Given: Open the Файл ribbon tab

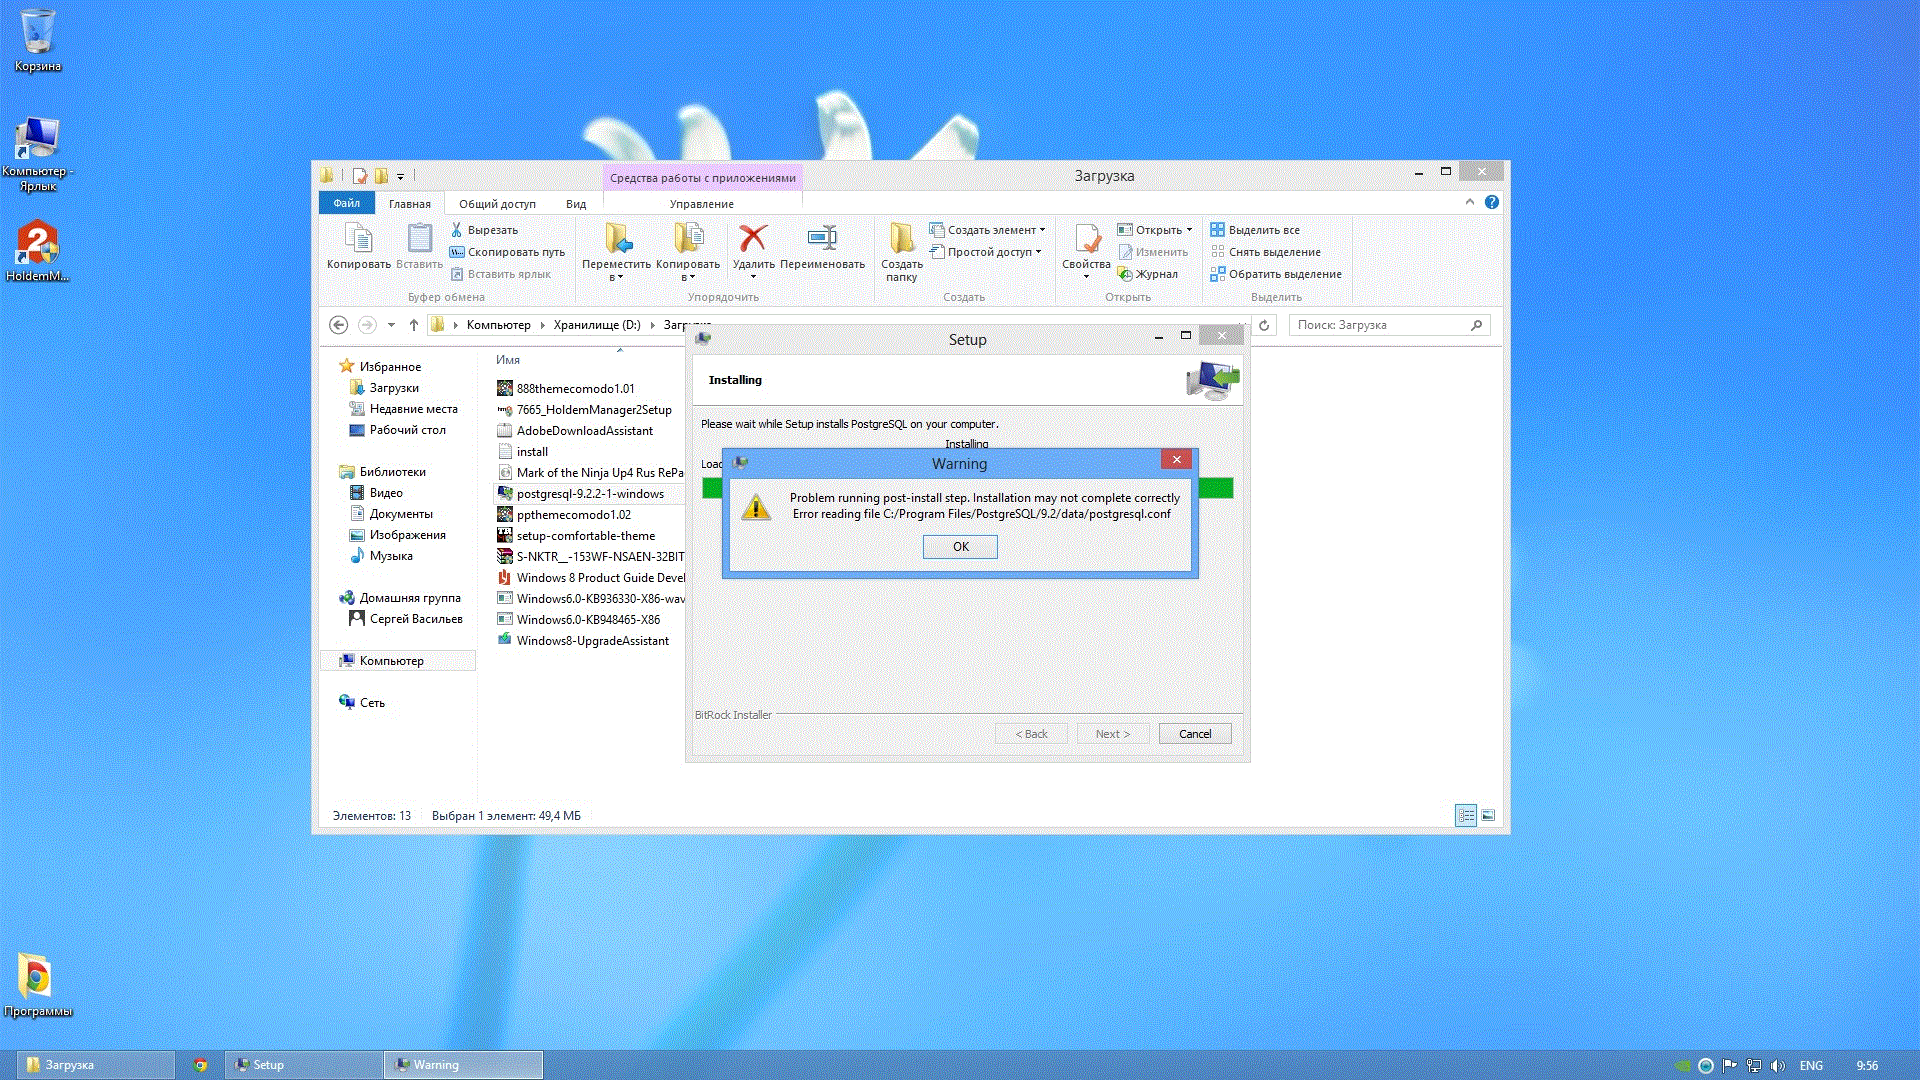Looking at the screenshot, I should point(346,203).
